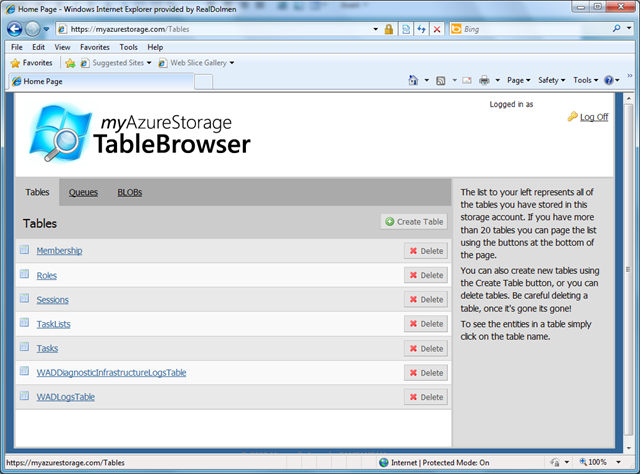
Task: Select the Home Page browser tab
Action: (x=101, y=81)
